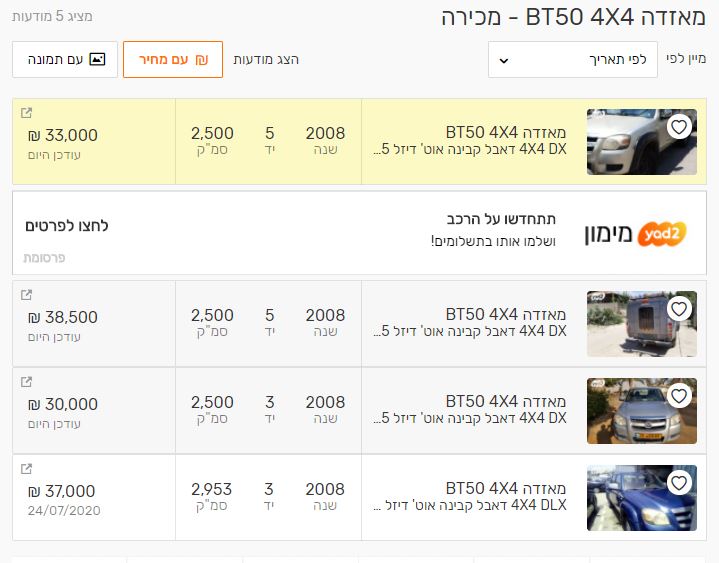Toggle the 'עם תמונה' image filter

[65, 59]
